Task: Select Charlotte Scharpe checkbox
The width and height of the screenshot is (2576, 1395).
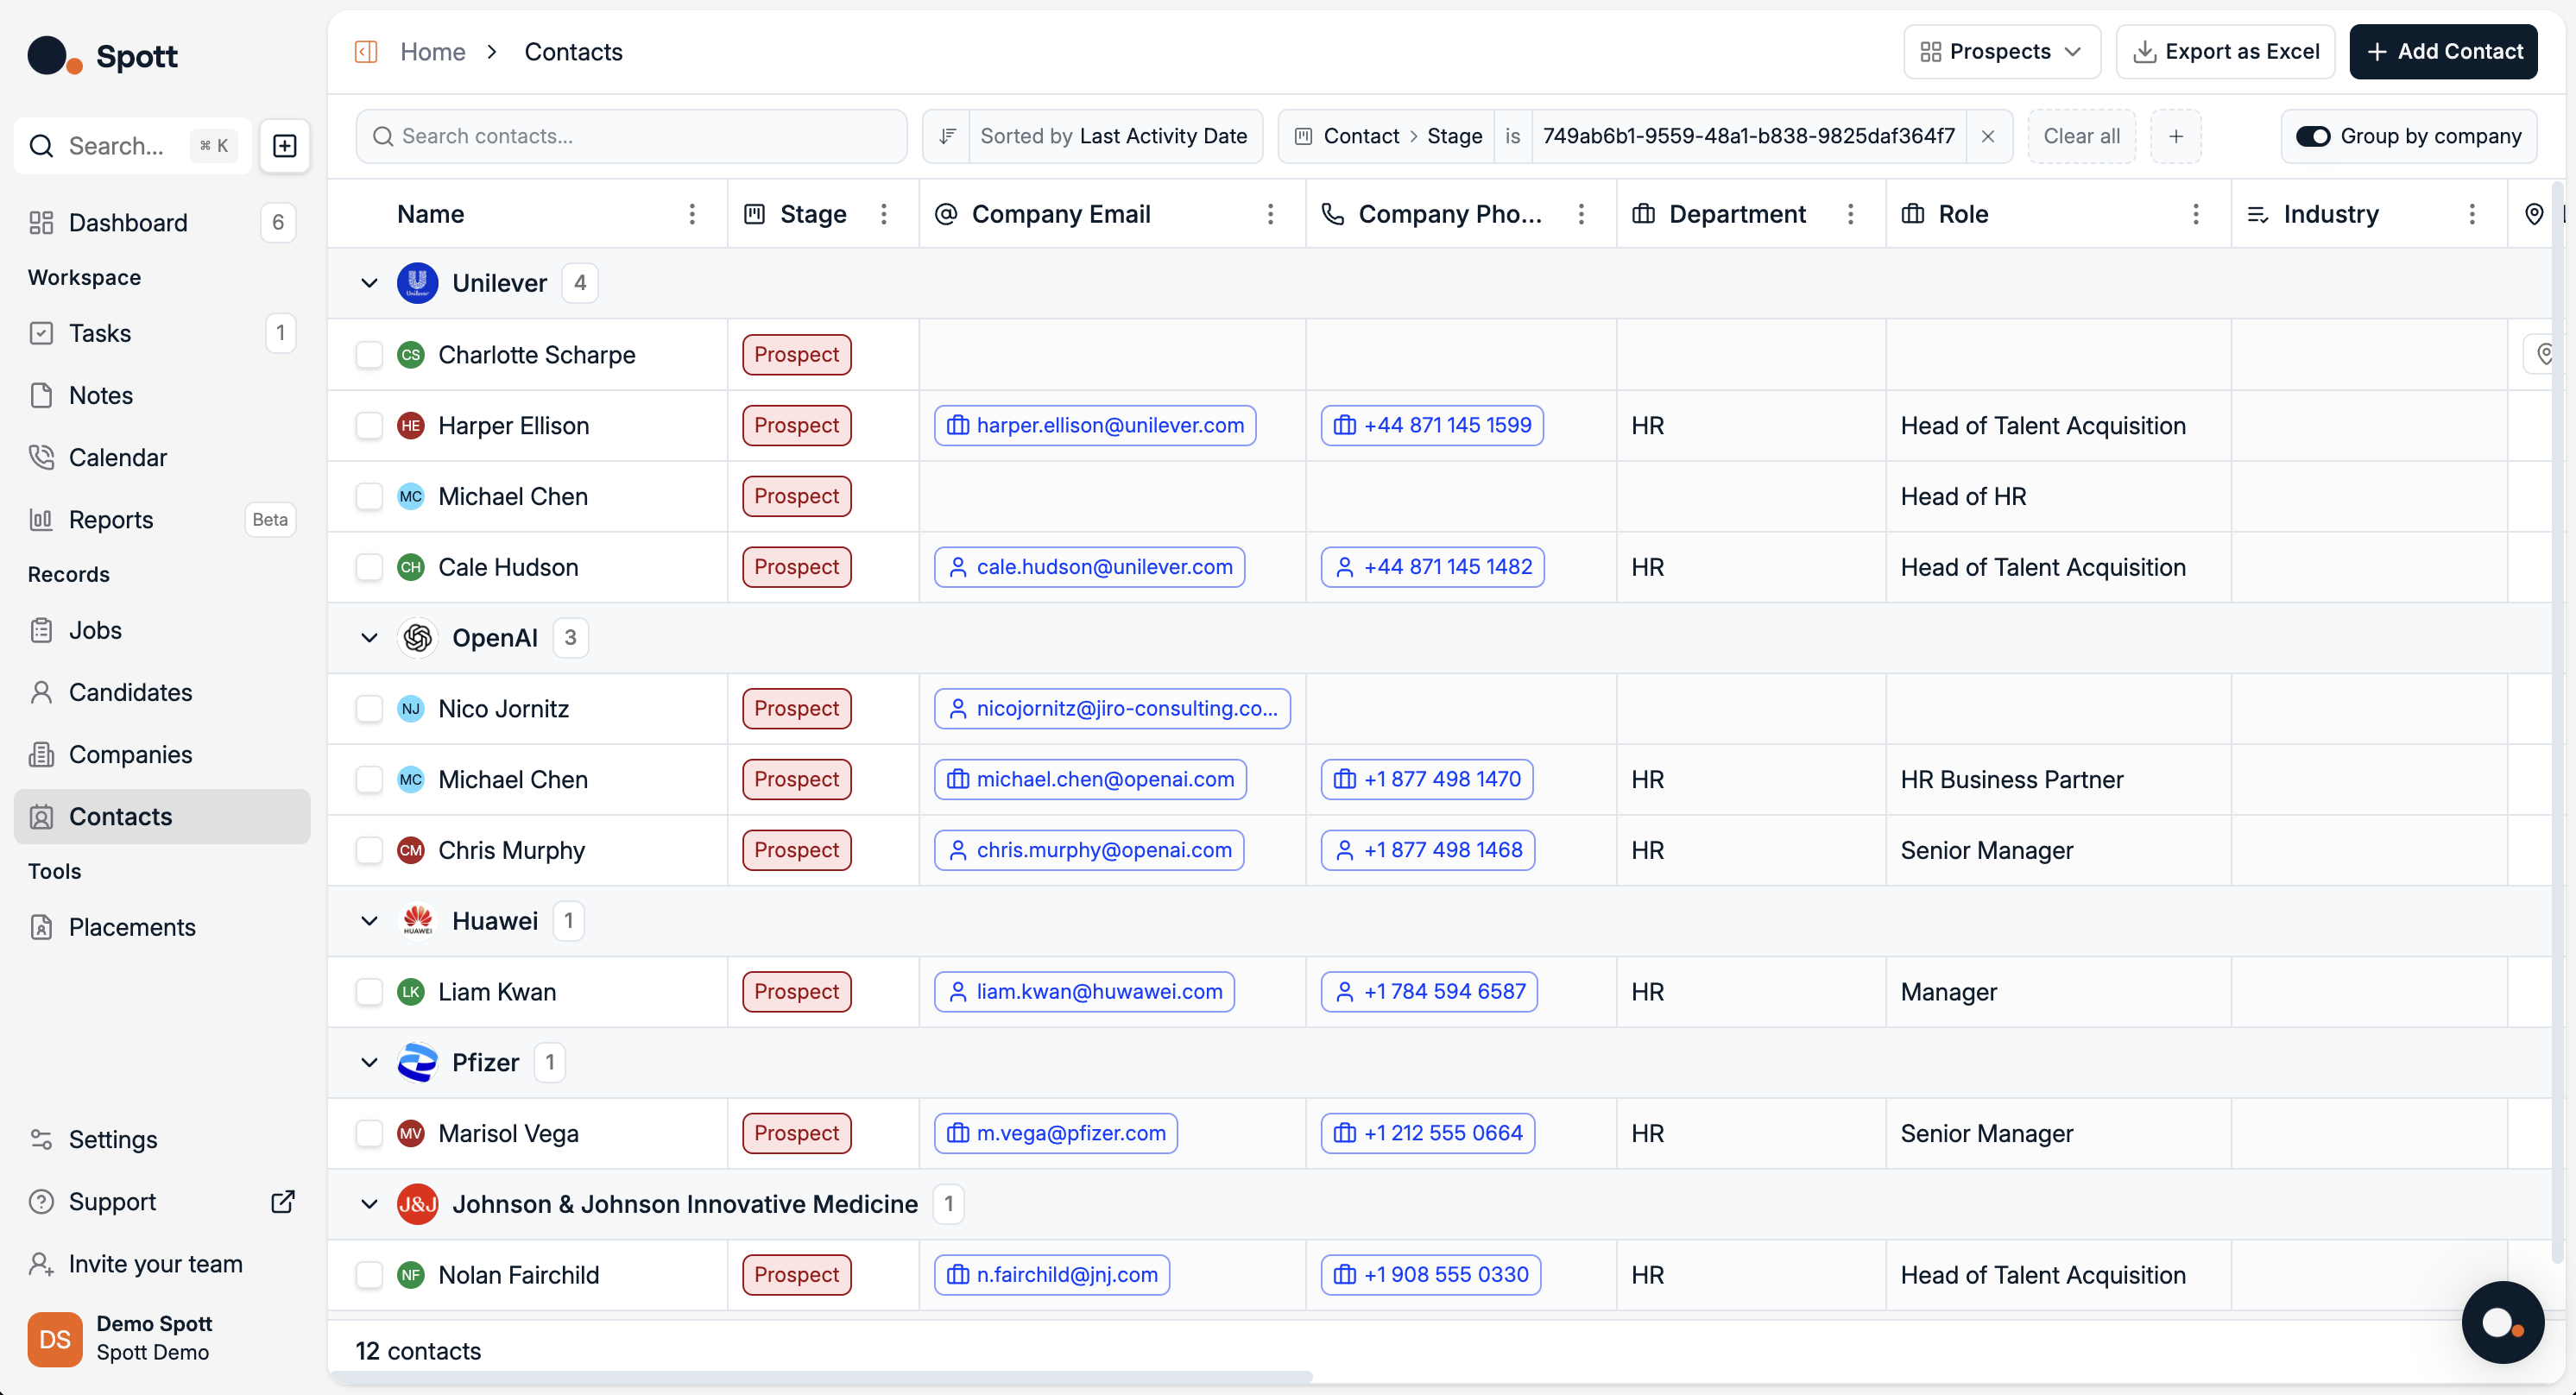Action: click(370, 355)
